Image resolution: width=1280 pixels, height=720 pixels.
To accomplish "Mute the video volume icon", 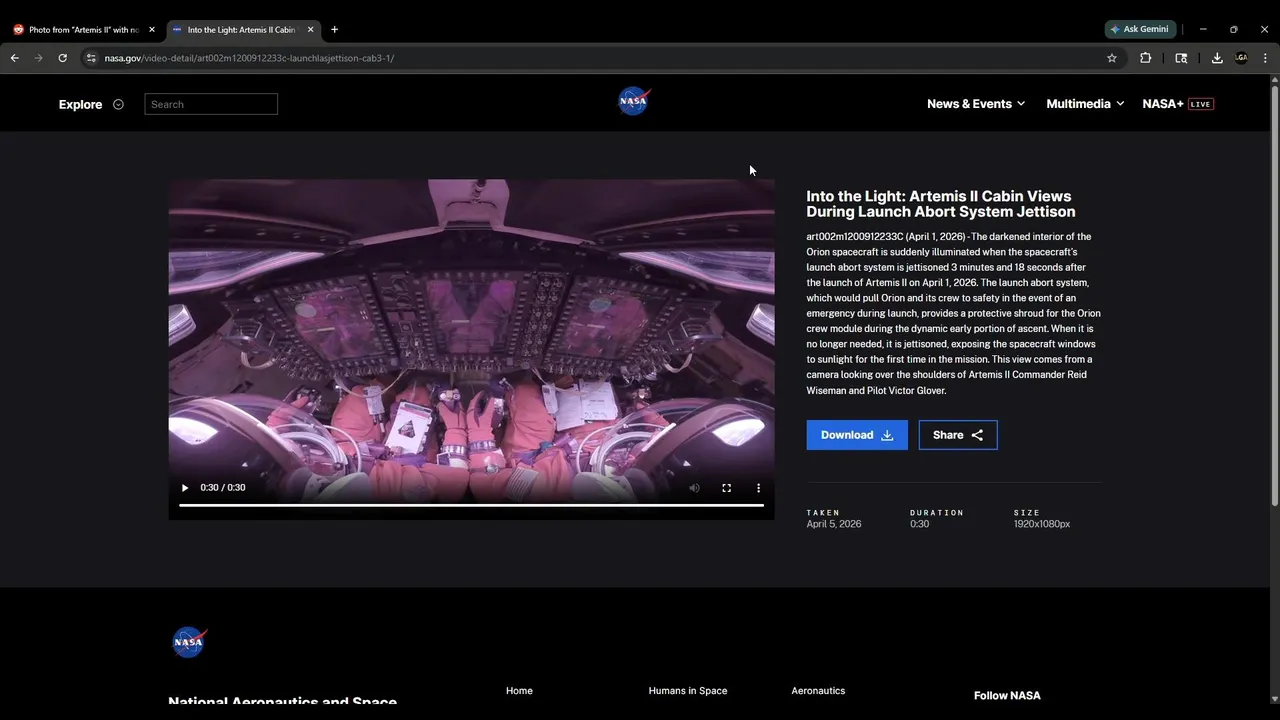I will click(694, 488).
